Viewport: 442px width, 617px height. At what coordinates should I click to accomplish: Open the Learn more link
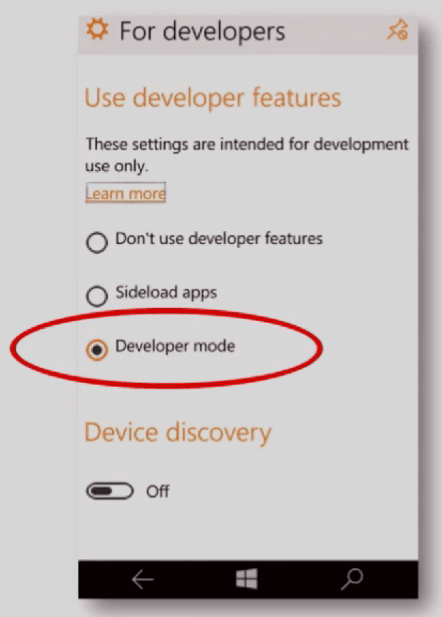[126, 193]
